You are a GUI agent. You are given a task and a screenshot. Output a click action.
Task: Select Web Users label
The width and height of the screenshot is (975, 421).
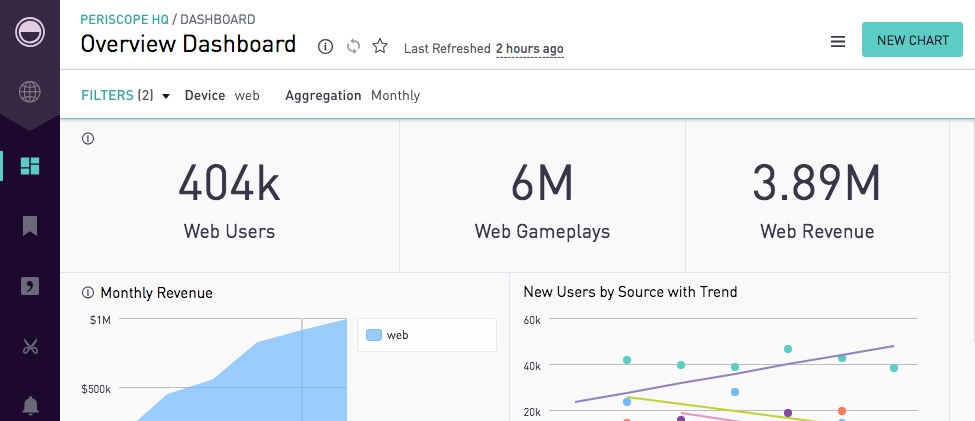(x=229, y=231)
